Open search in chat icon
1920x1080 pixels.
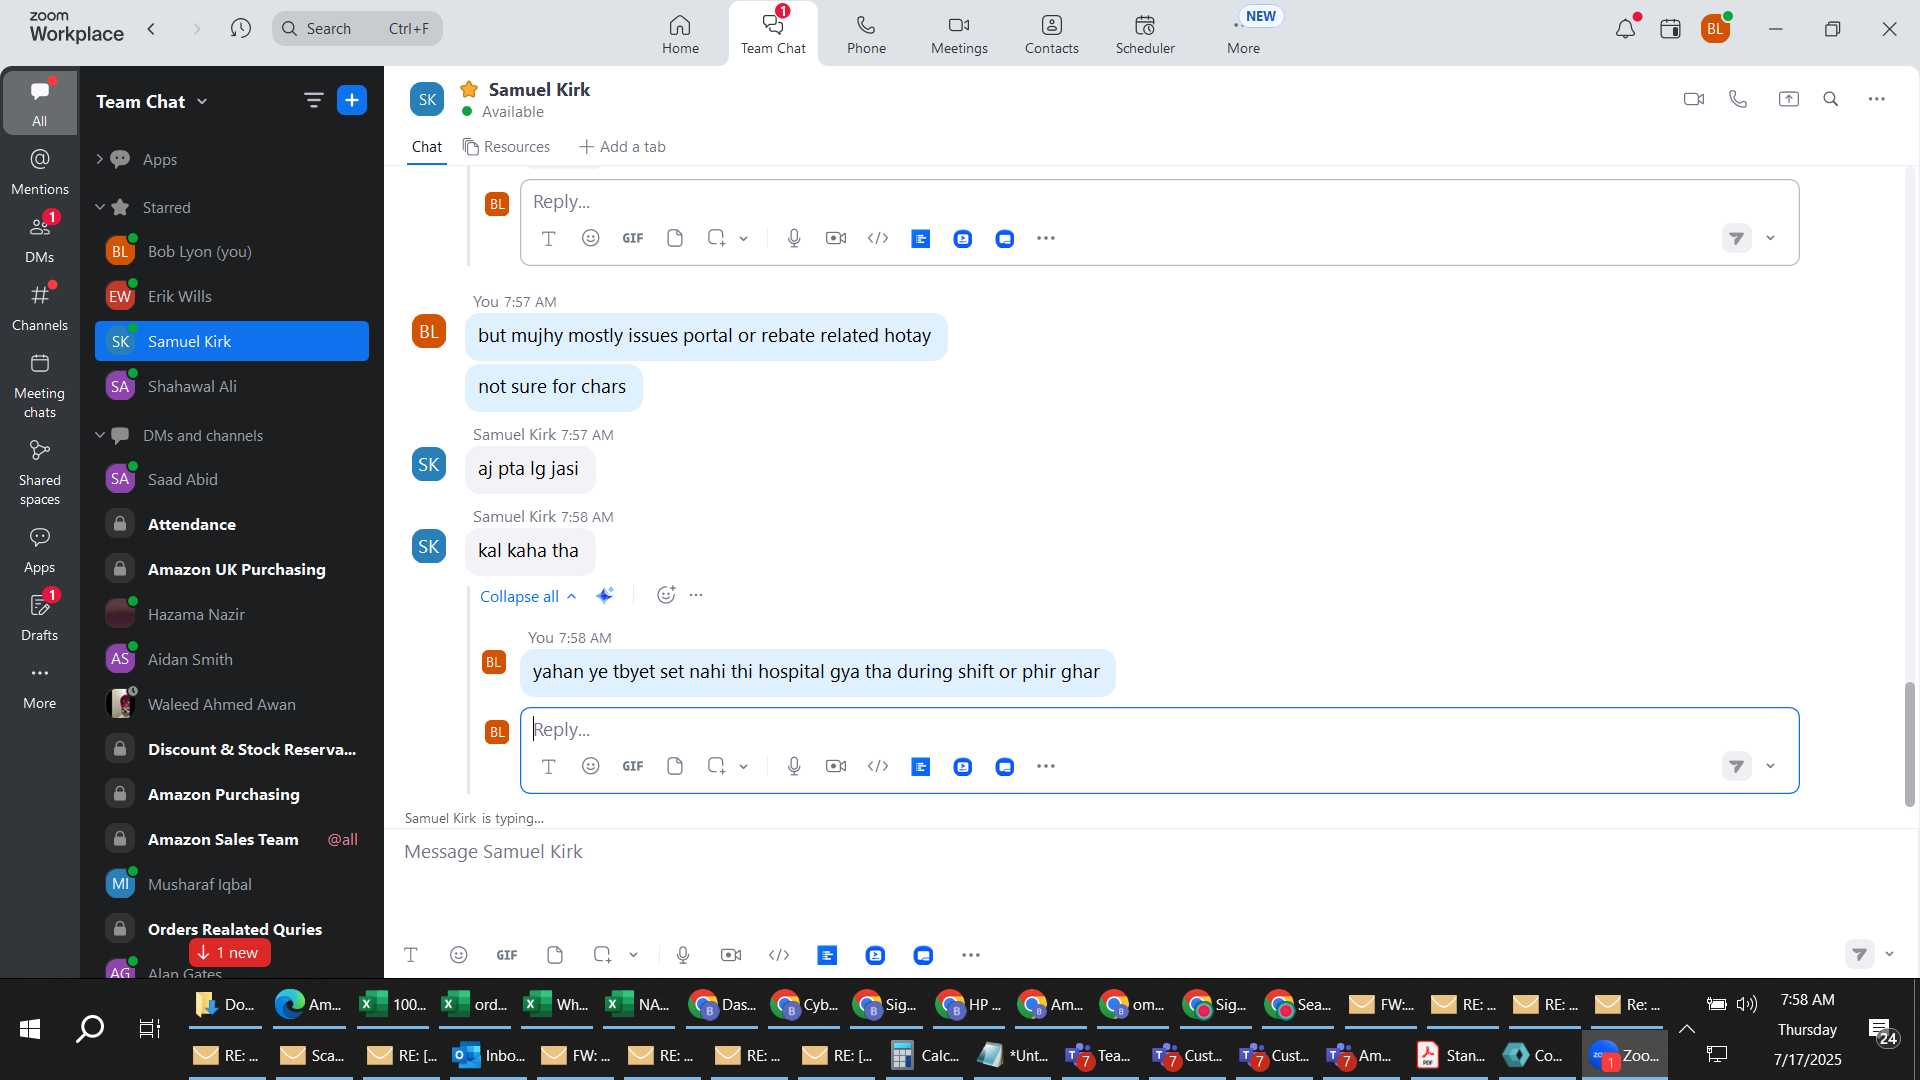coord(1831,99)
